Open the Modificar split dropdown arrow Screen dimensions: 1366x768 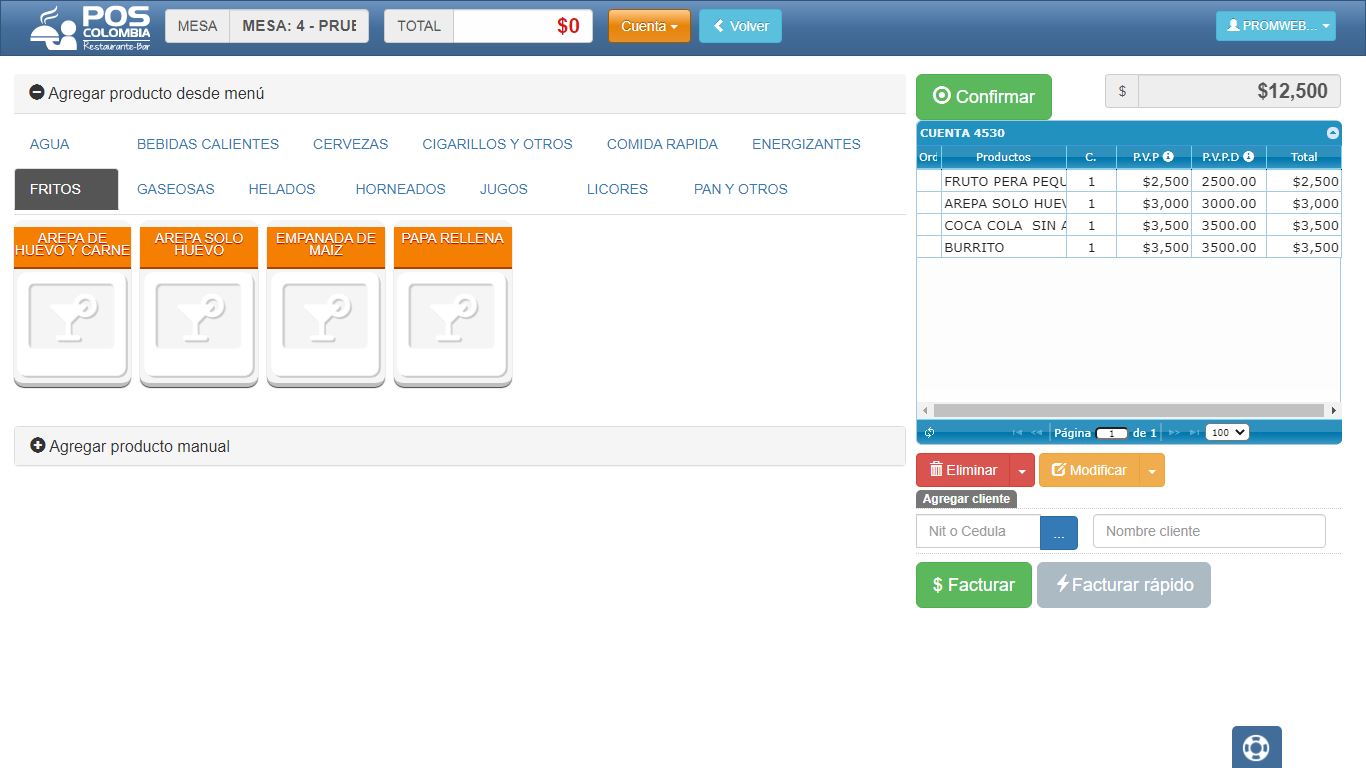coord(1152,470)
